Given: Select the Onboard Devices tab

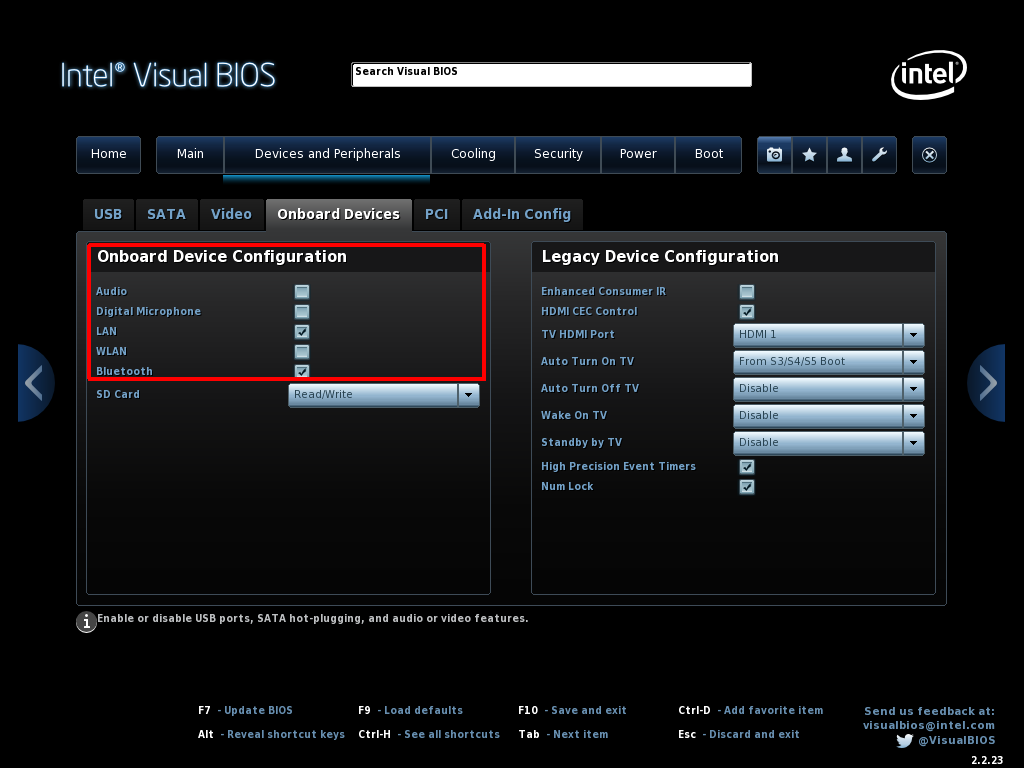Looking at the screenshot, I should pos(338,215).
